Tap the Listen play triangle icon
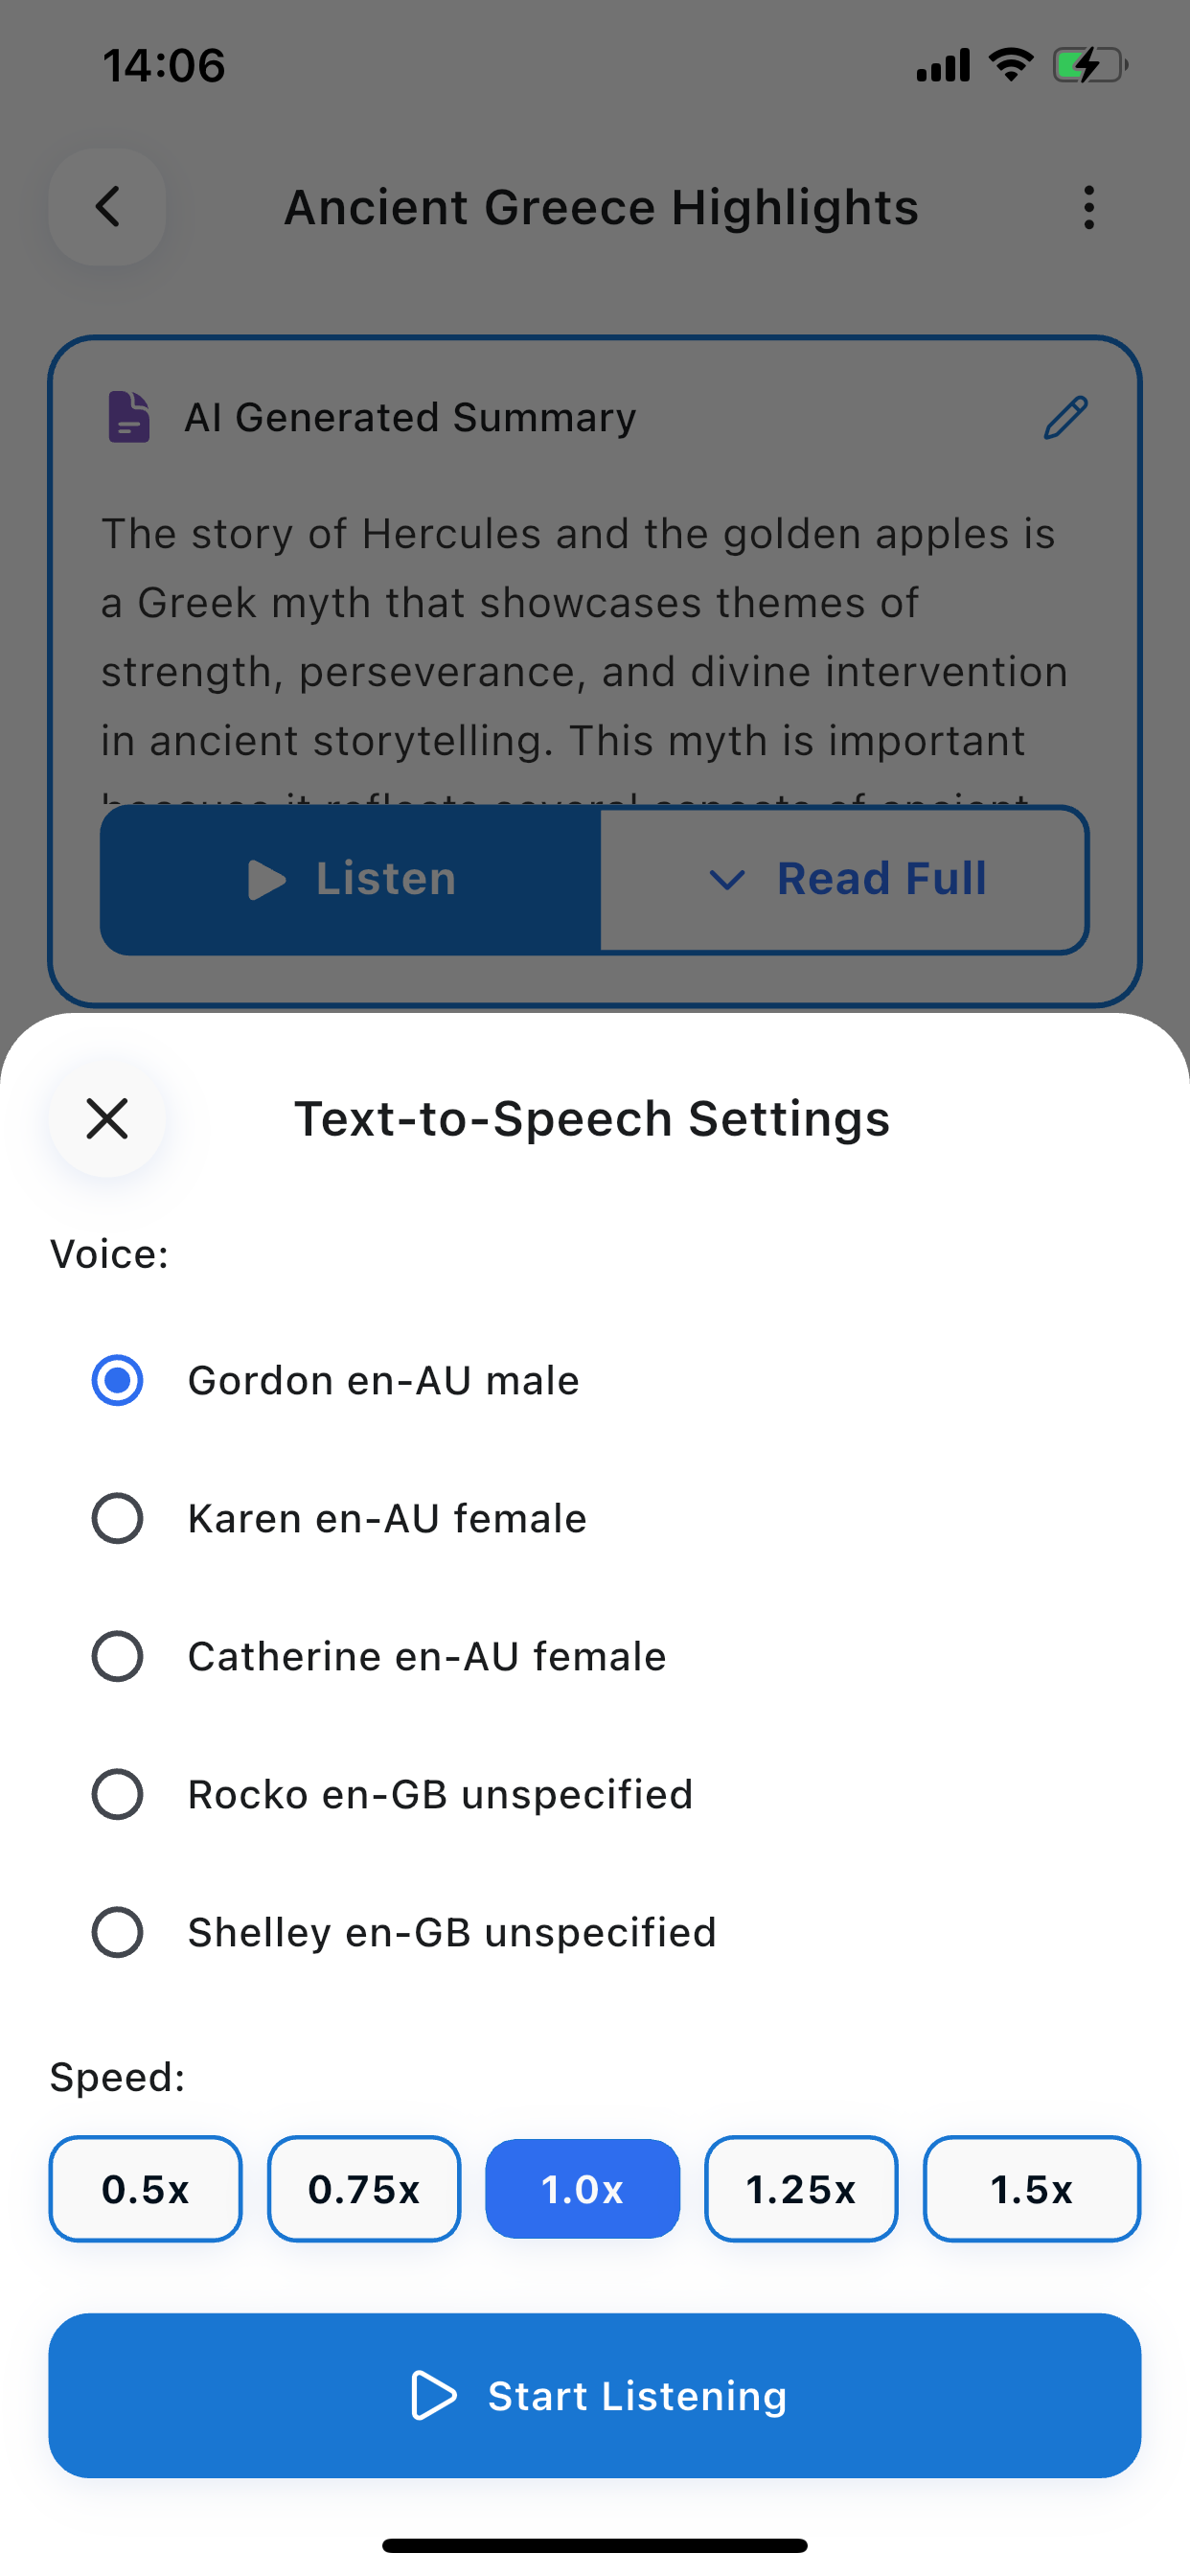This screenshot has width=1190, height=2576. [x=266, y=879]
